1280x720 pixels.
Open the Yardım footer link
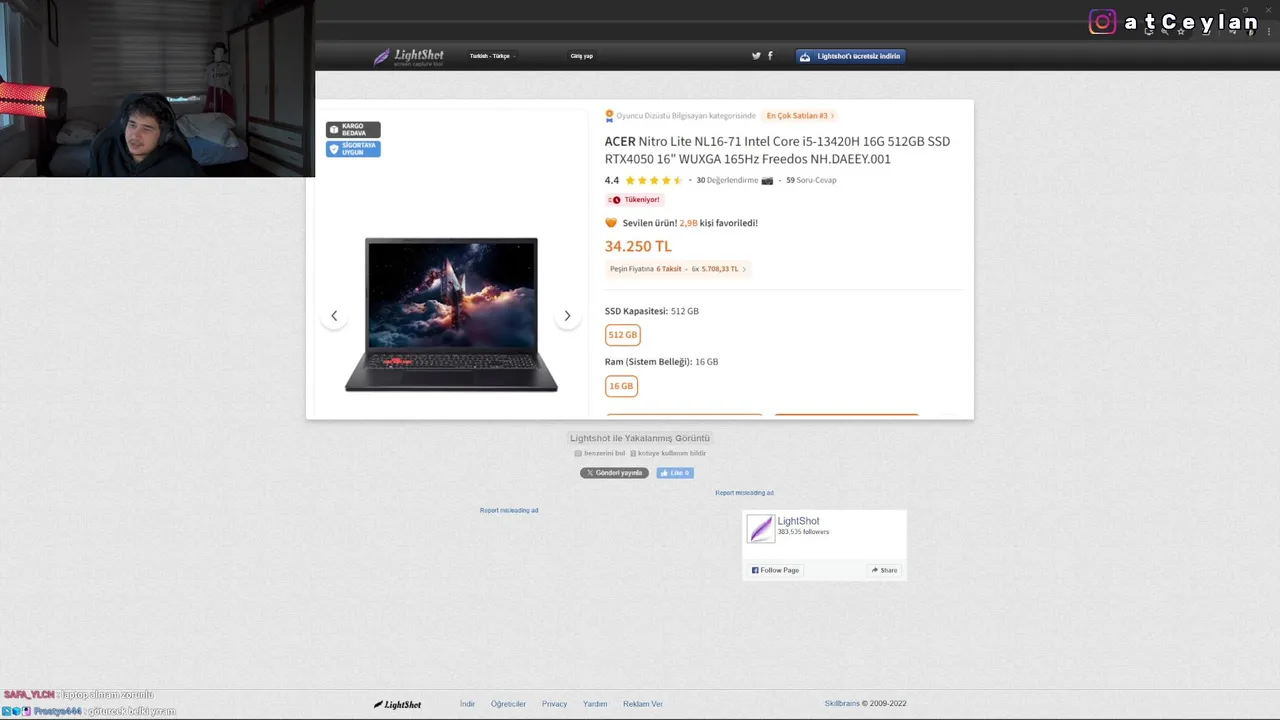click(595, 704)
